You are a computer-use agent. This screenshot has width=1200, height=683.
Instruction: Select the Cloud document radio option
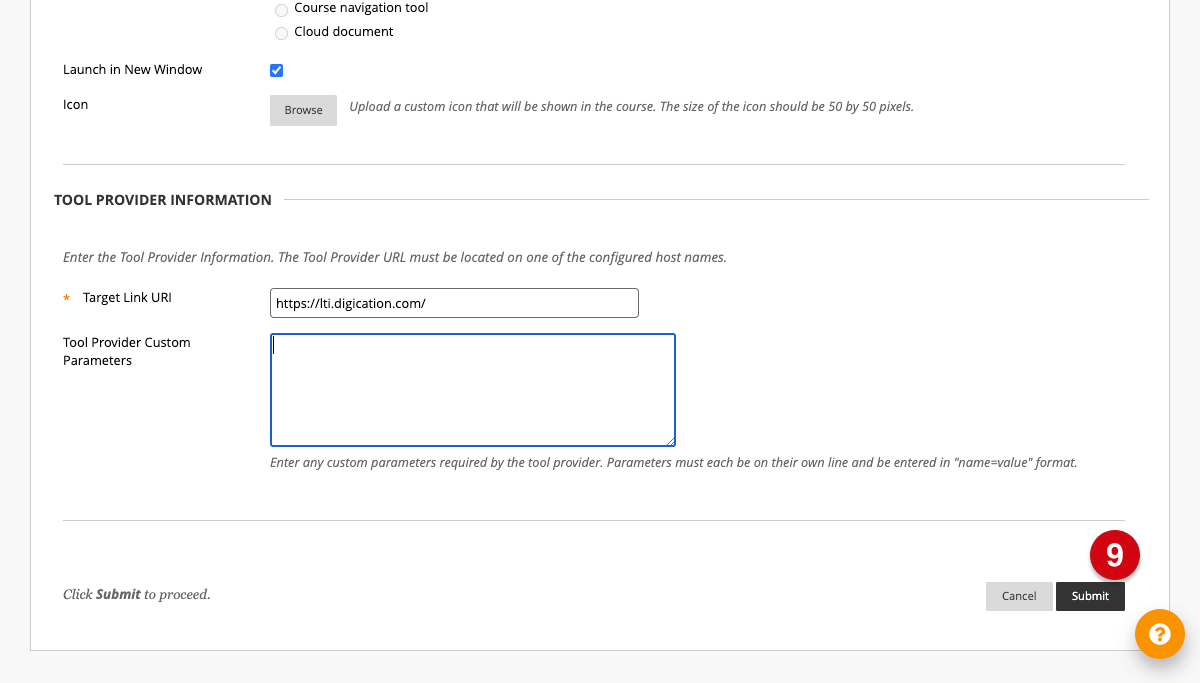[x=281, y=34]
